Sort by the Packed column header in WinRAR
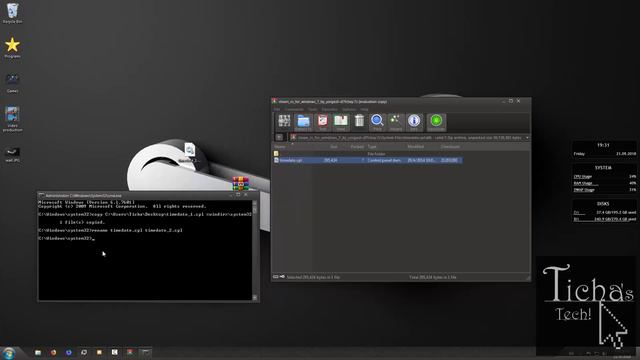This screenshot has width=640, height=360. 357,147
